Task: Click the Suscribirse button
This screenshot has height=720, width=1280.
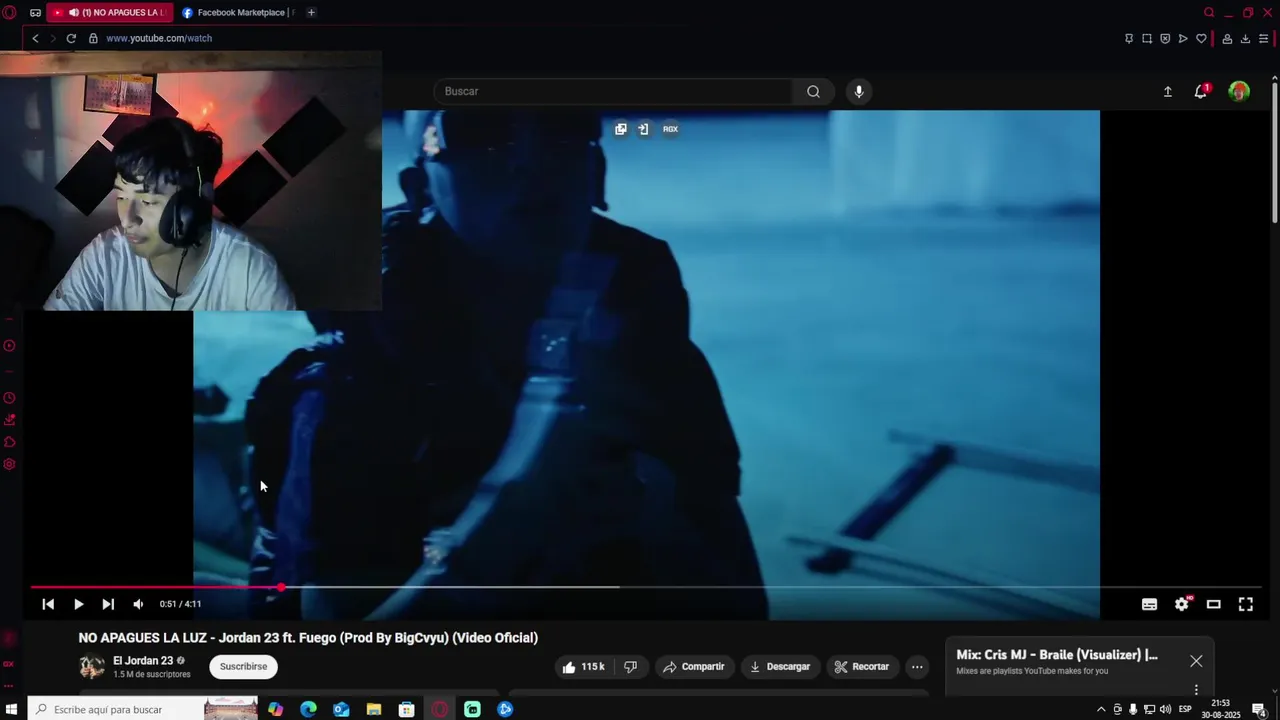Action: pyautogui.click(x=244, y=667)
